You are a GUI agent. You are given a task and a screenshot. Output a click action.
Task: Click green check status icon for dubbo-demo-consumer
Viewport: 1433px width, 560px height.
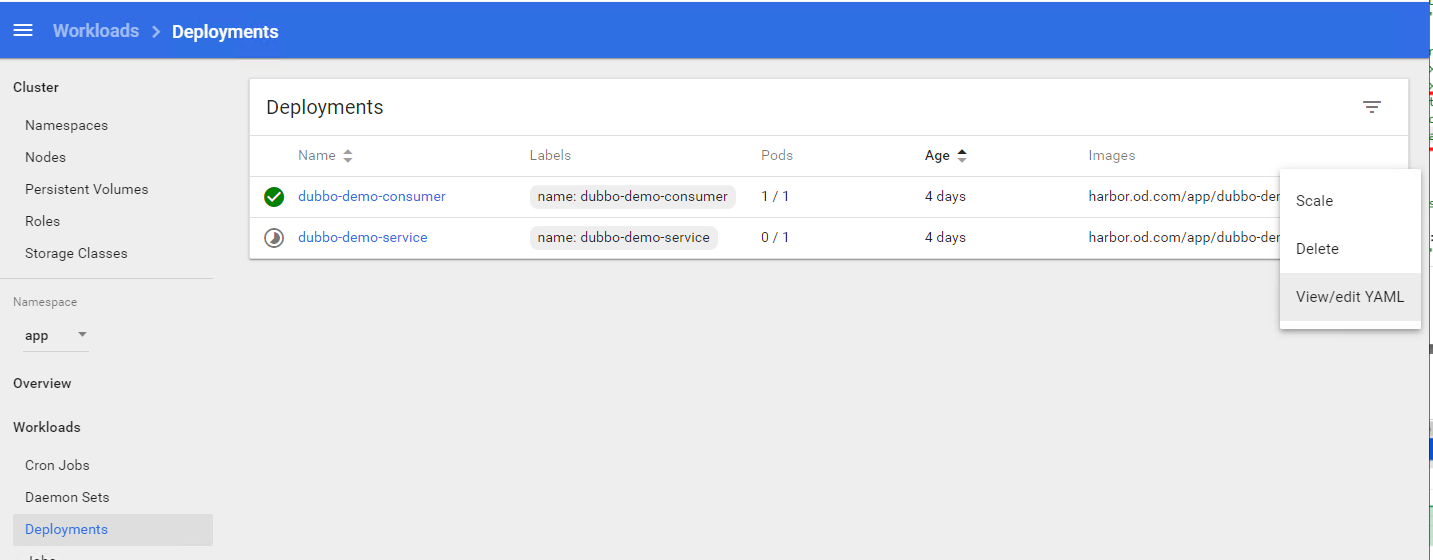(274, 197)
